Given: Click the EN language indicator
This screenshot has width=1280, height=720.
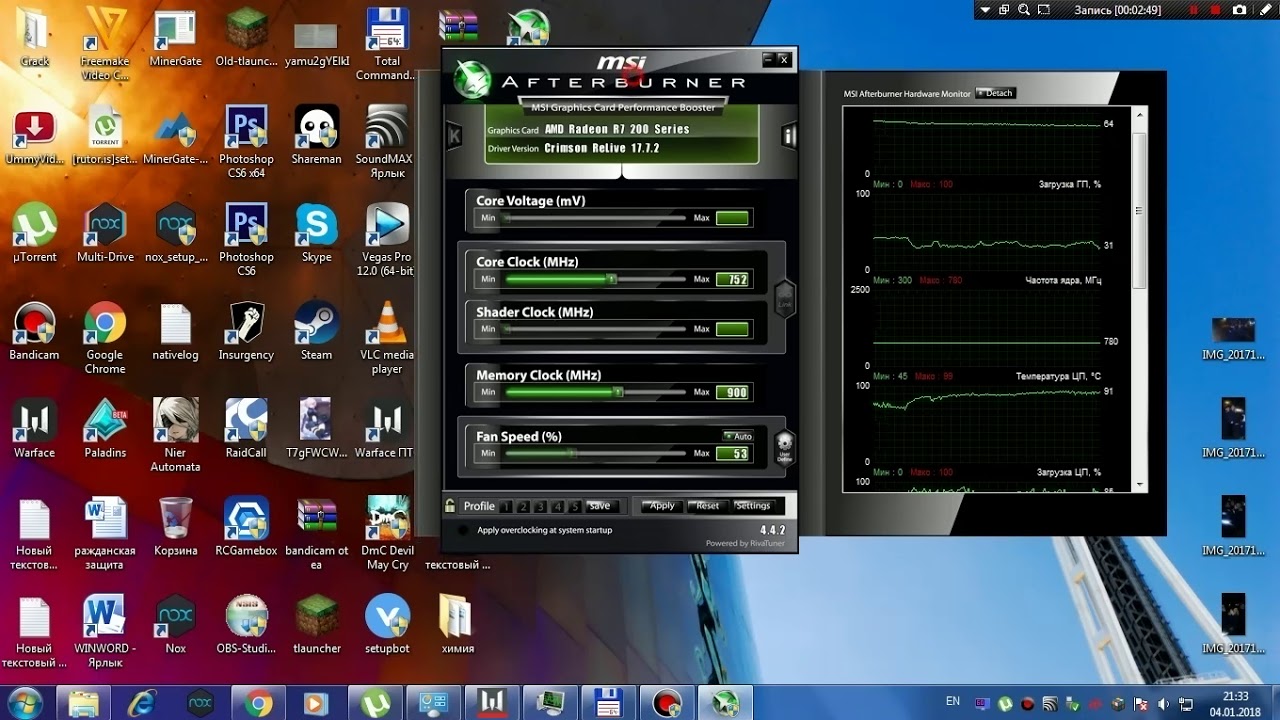Looking at the screenshot, I should coord(953,702).
